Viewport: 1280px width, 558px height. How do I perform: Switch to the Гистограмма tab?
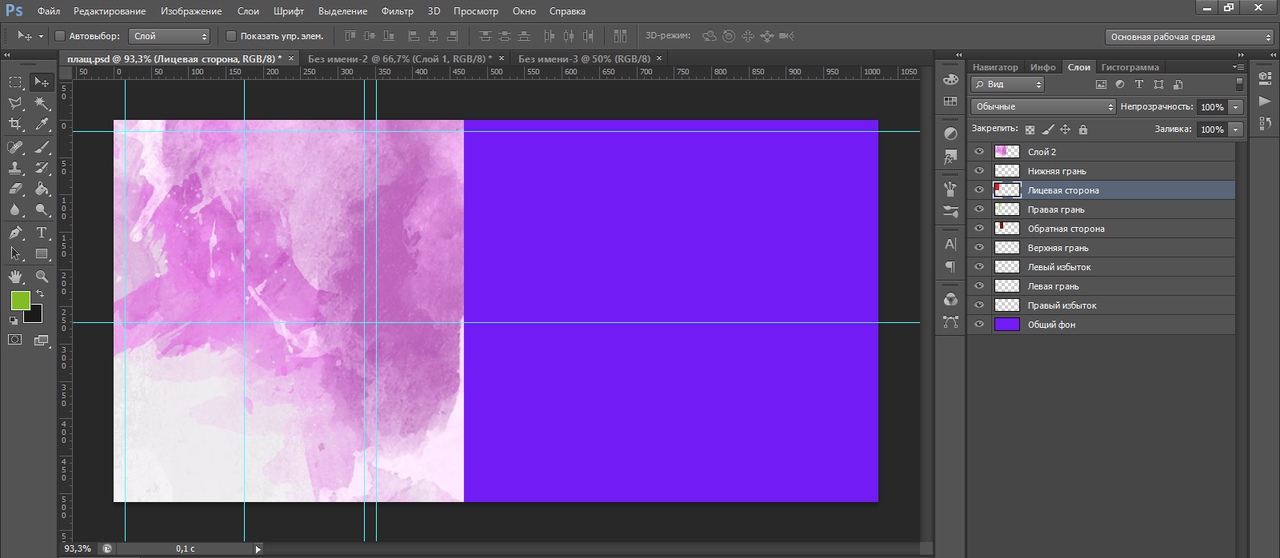click(x=1131, y=67)
